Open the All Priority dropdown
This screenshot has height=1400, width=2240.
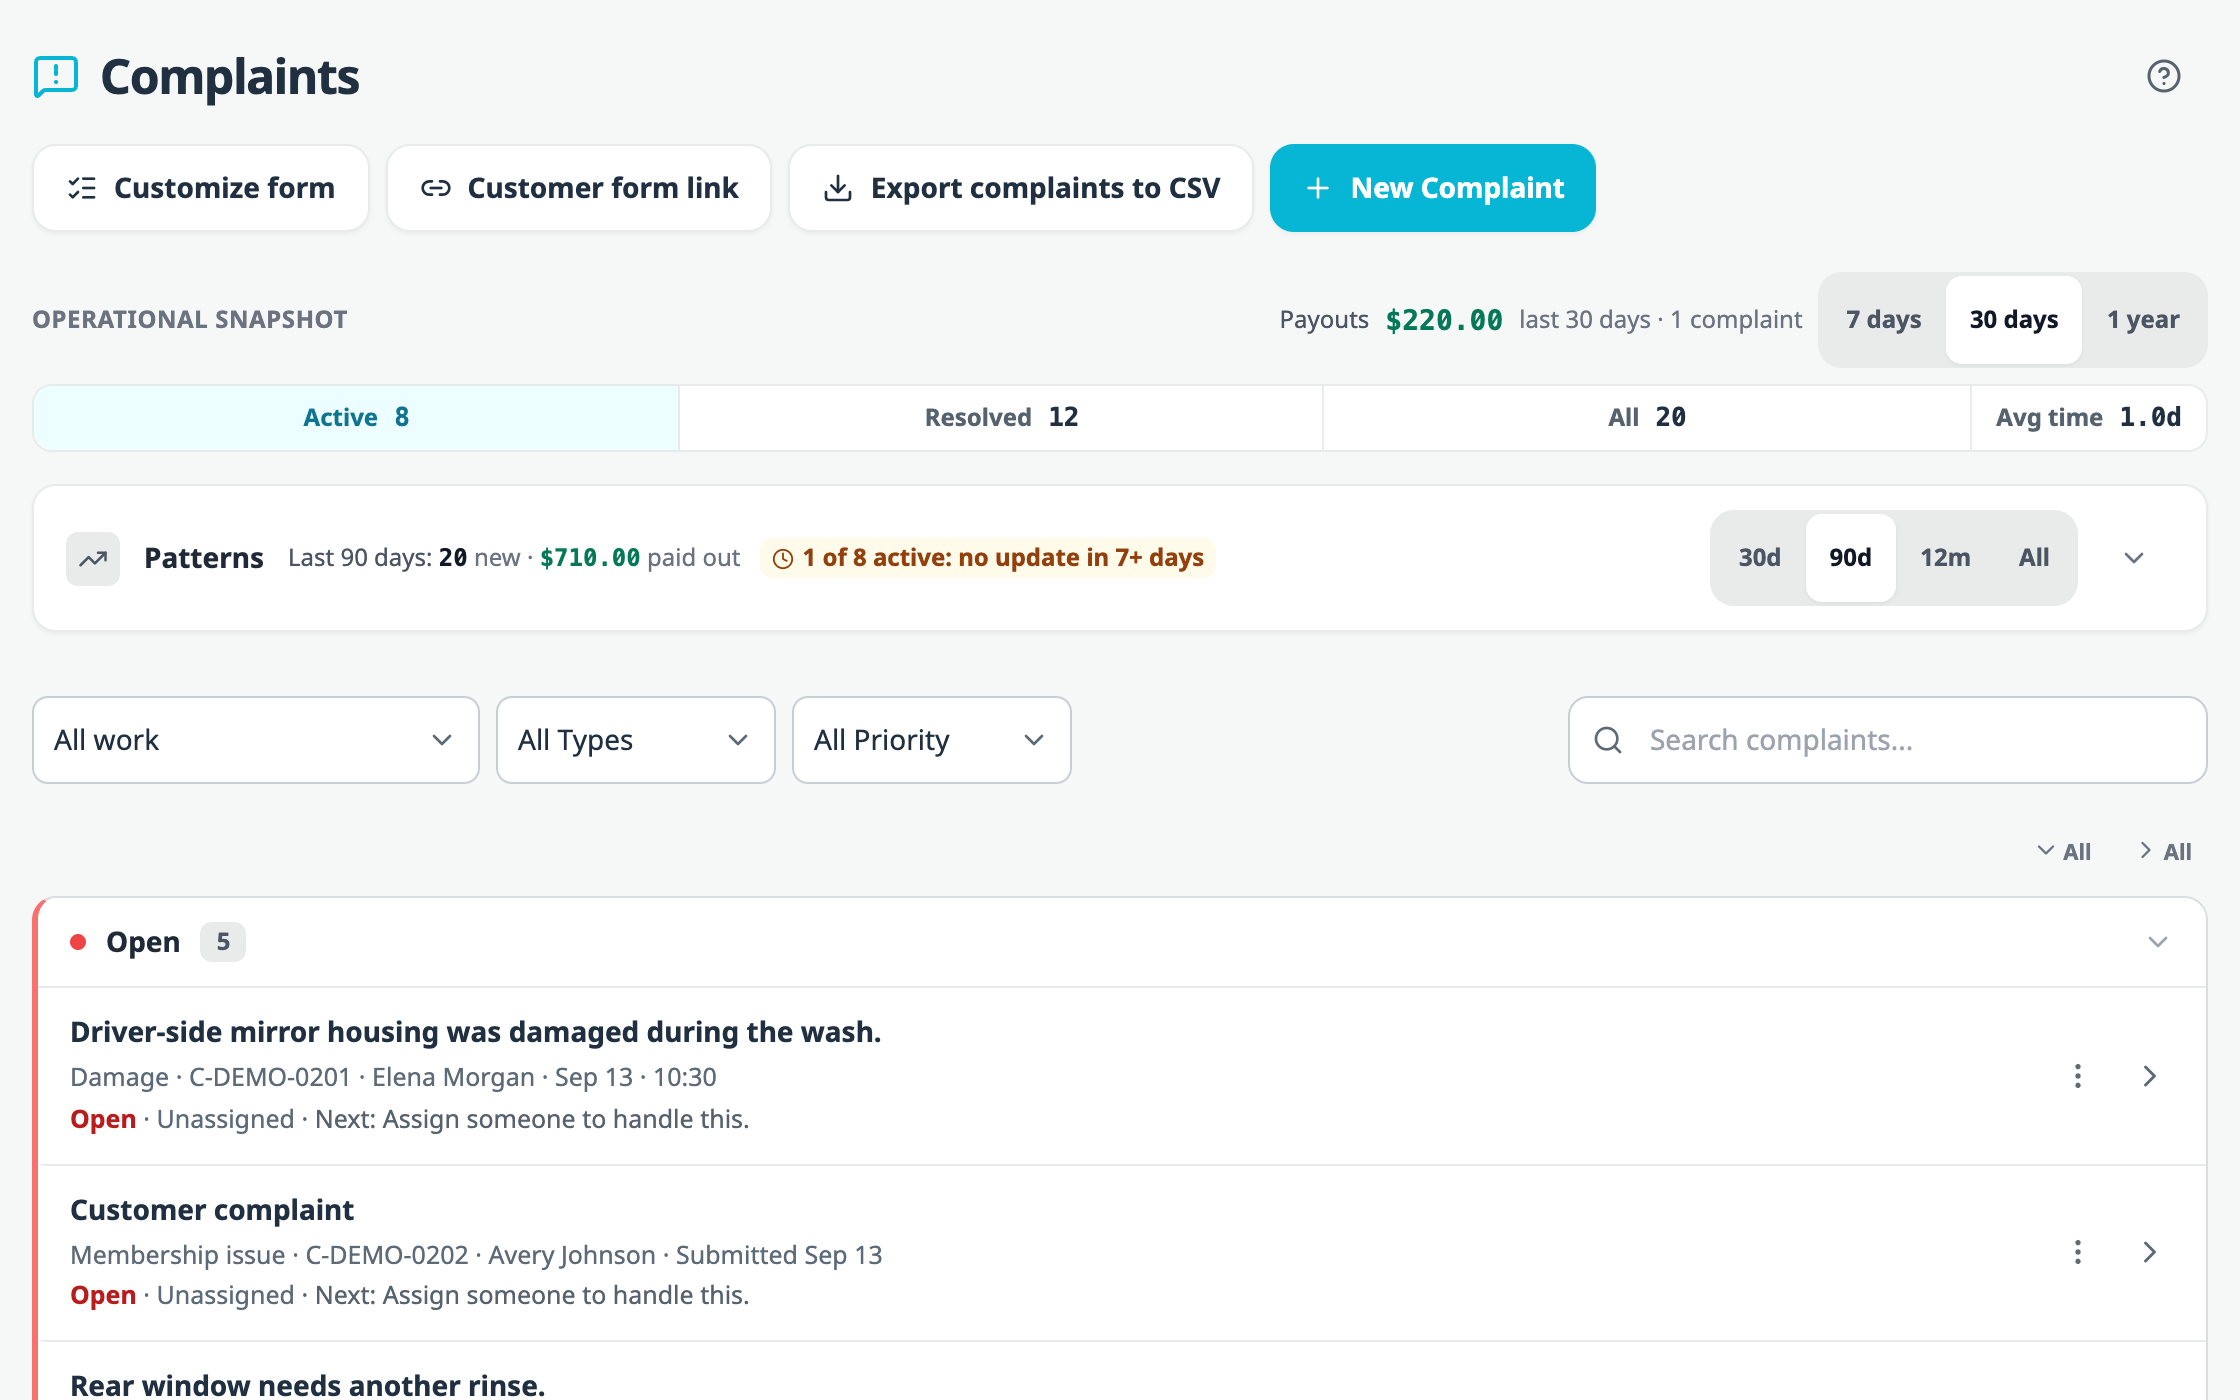pos(931,740)
